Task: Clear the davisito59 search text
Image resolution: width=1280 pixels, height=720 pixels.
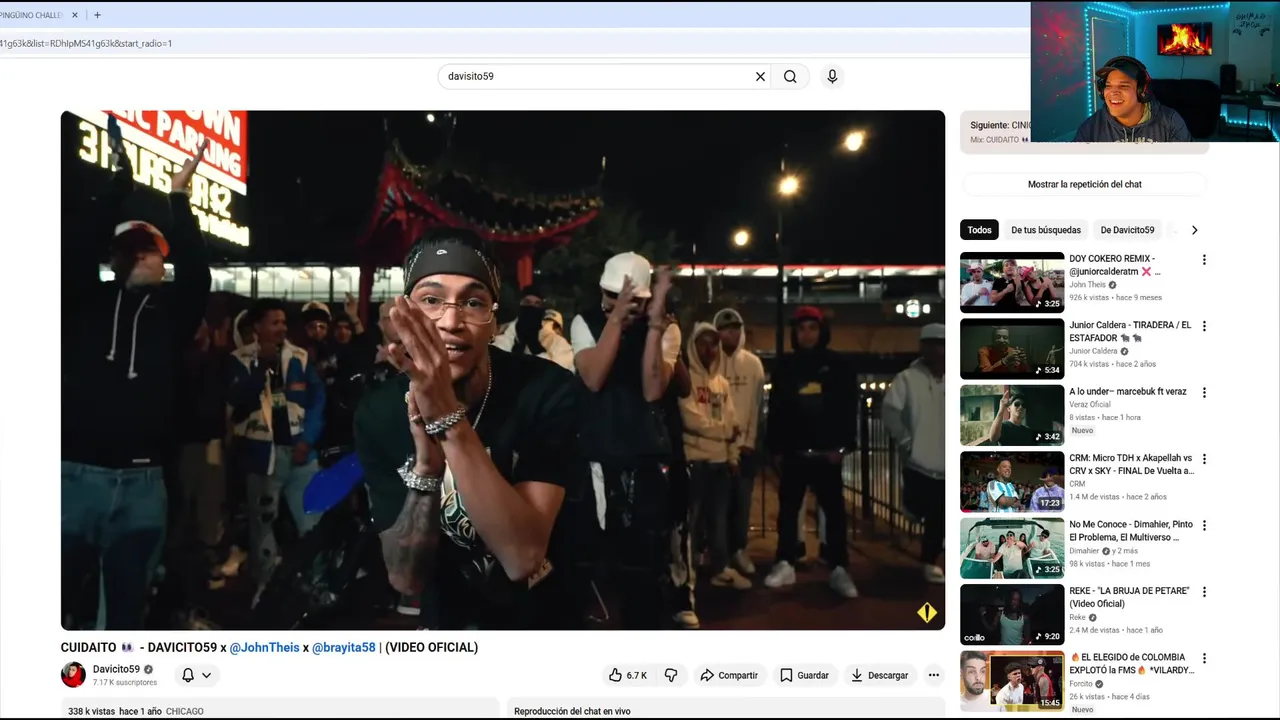Action: 760,77
